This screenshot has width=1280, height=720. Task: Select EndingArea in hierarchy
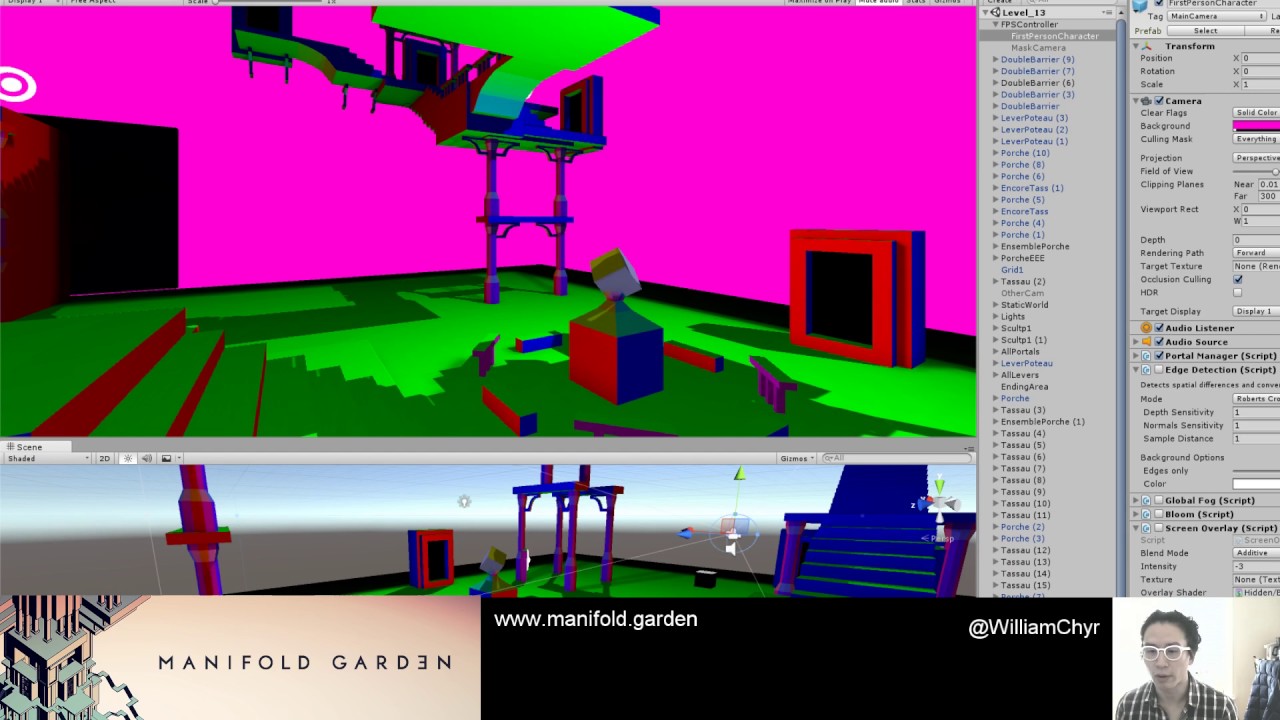1024,387
